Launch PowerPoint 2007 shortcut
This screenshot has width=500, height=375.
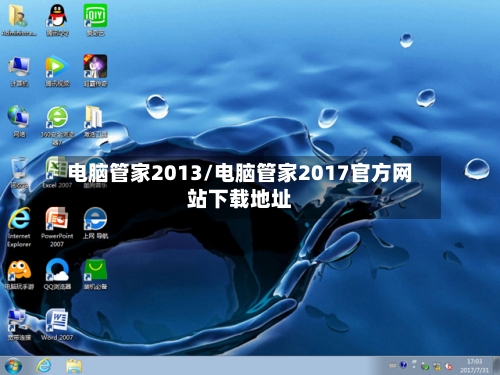57,227
